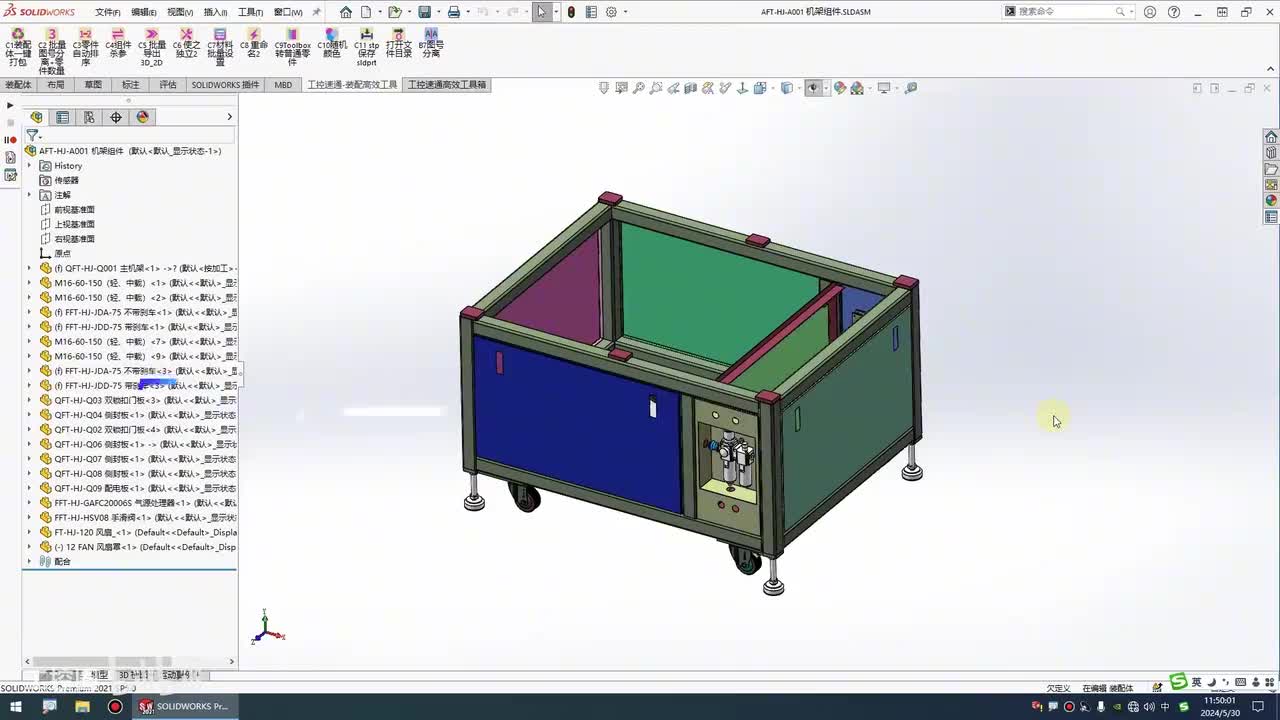Click the Save icon in the top bar
1280x720 pixels.
pyautogui.click(x=424, y=12)
